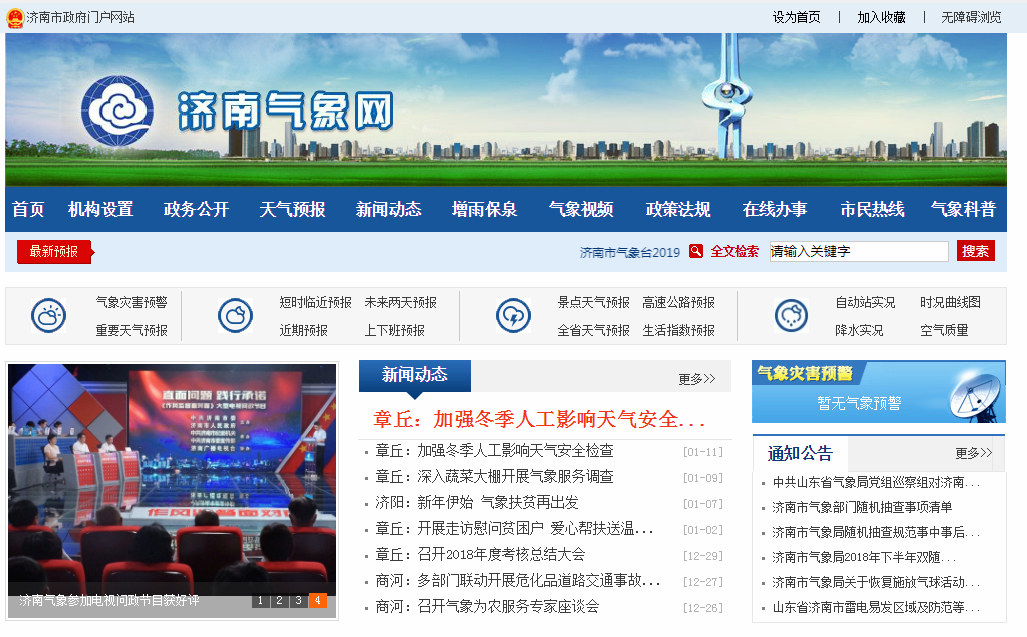
Task: Expand 更多 in the 通知公告 section
Action: (x=973, y=453)
